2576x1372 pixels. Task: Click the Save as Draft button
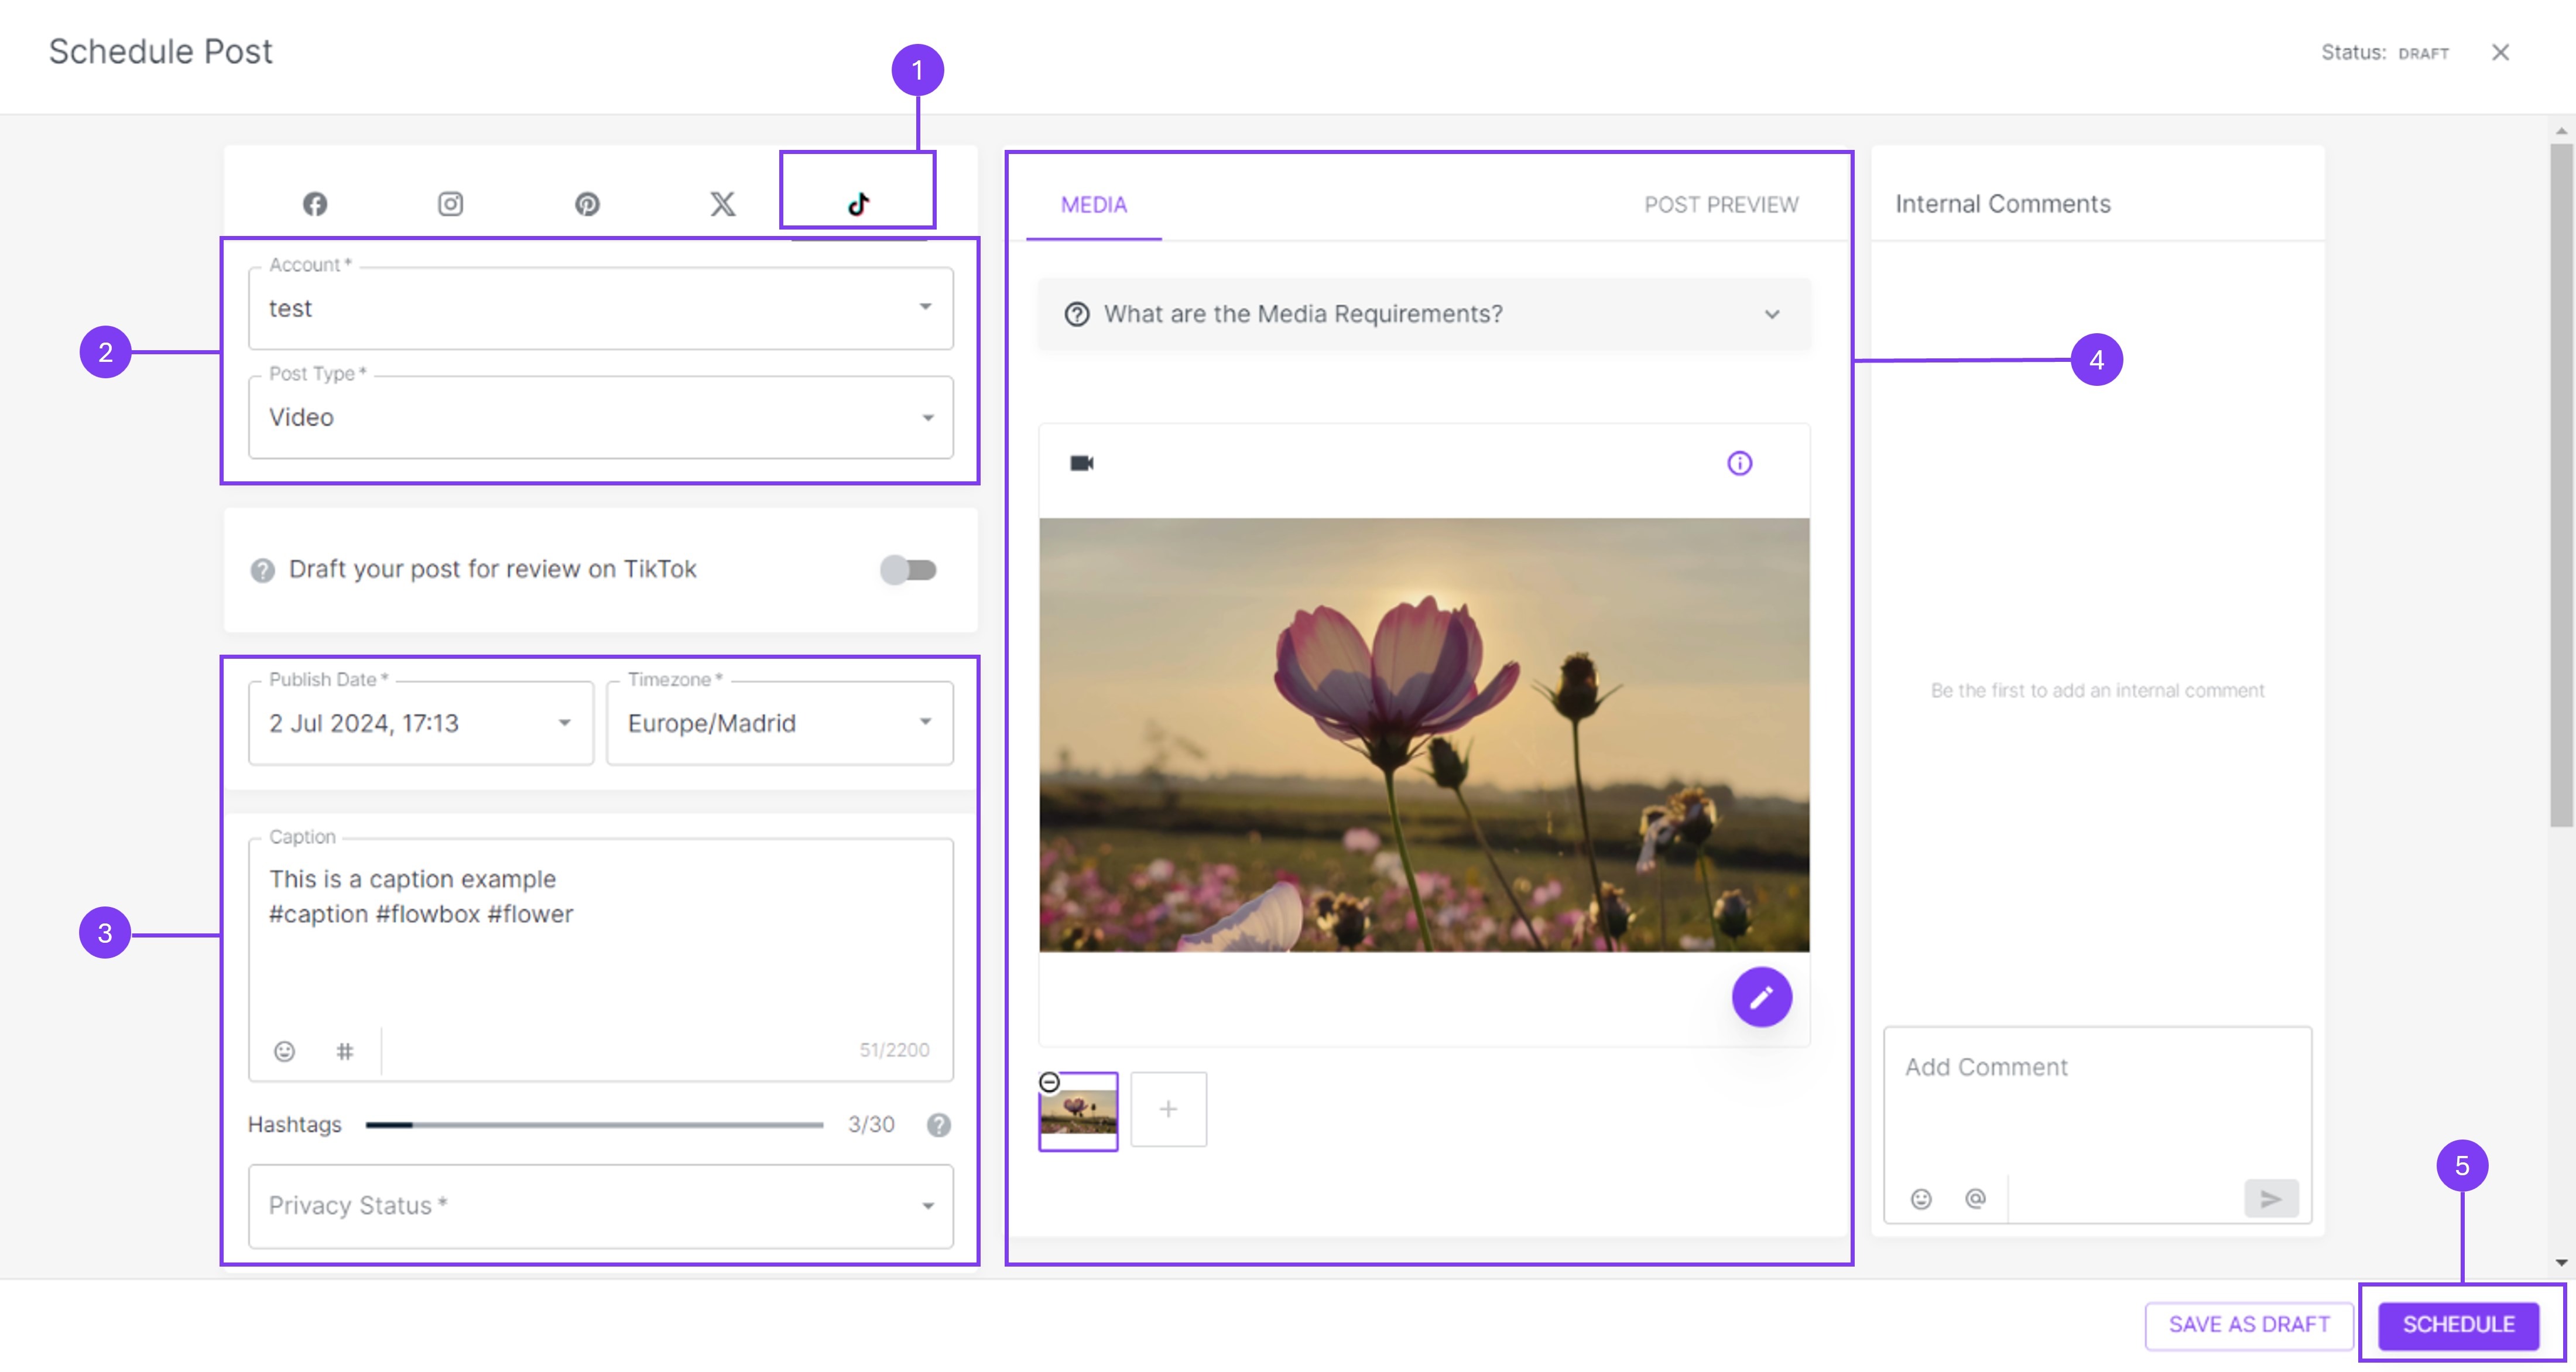[x=2249, y=1324]
